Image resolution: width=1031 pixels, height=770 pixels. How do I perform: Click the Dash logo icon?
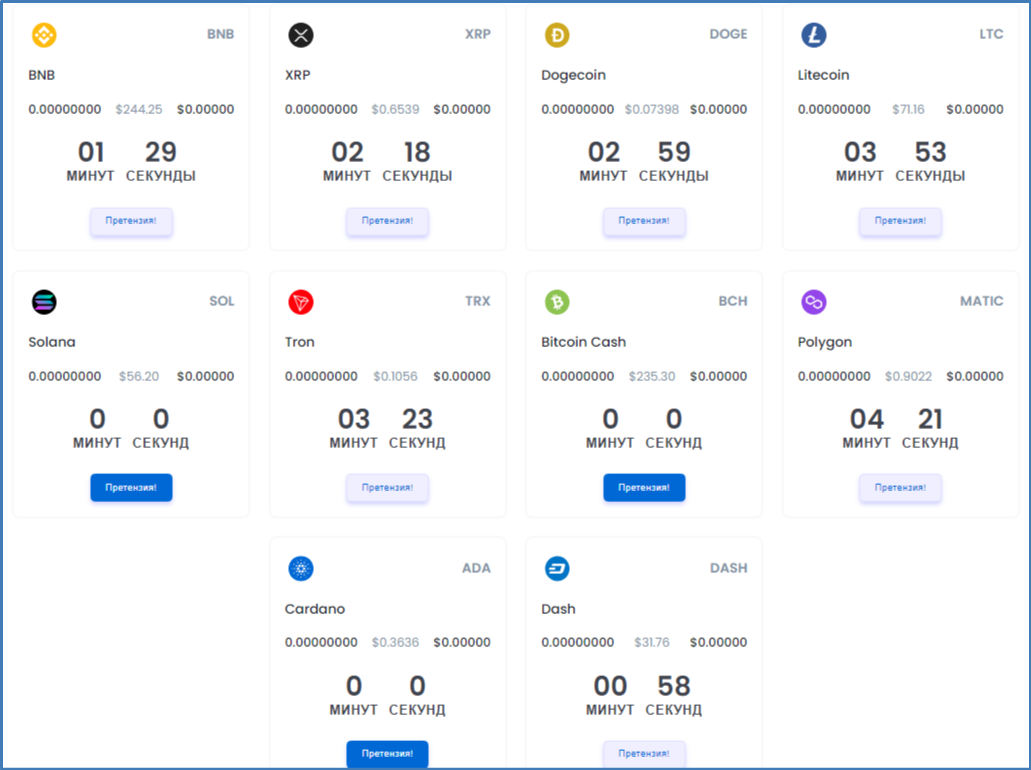coord(557,568)
